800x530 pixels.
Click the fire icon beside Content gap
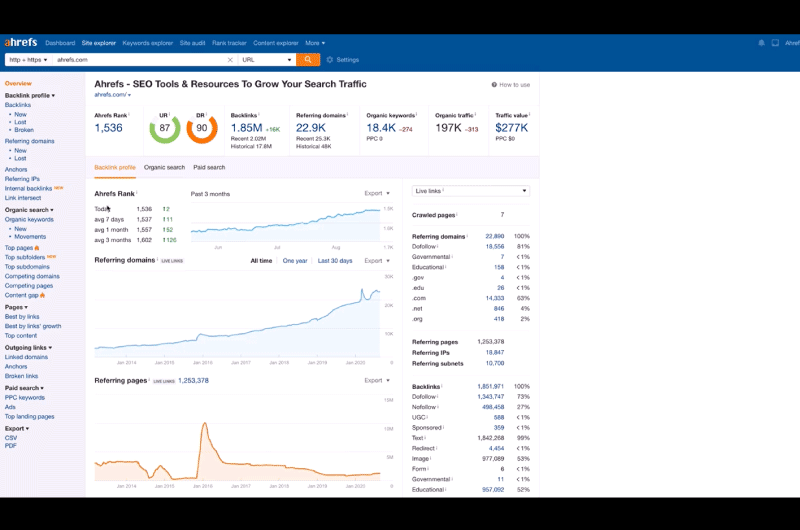coord(42,295)
